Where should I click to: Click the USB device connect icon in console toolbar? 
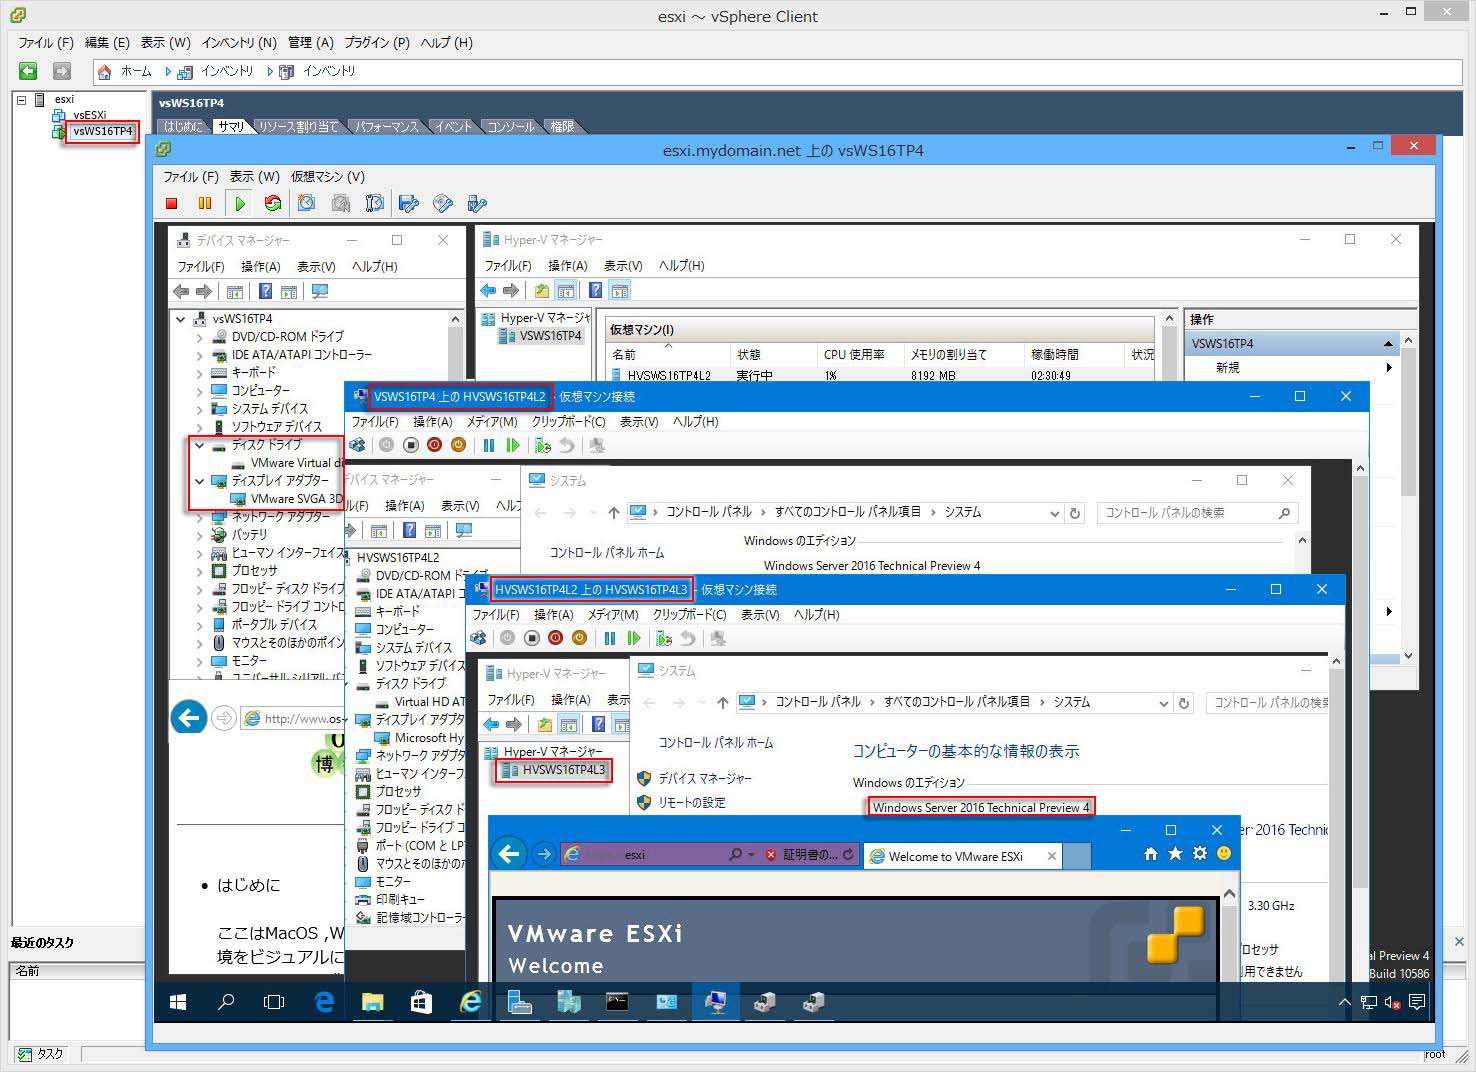coord(477,203)
